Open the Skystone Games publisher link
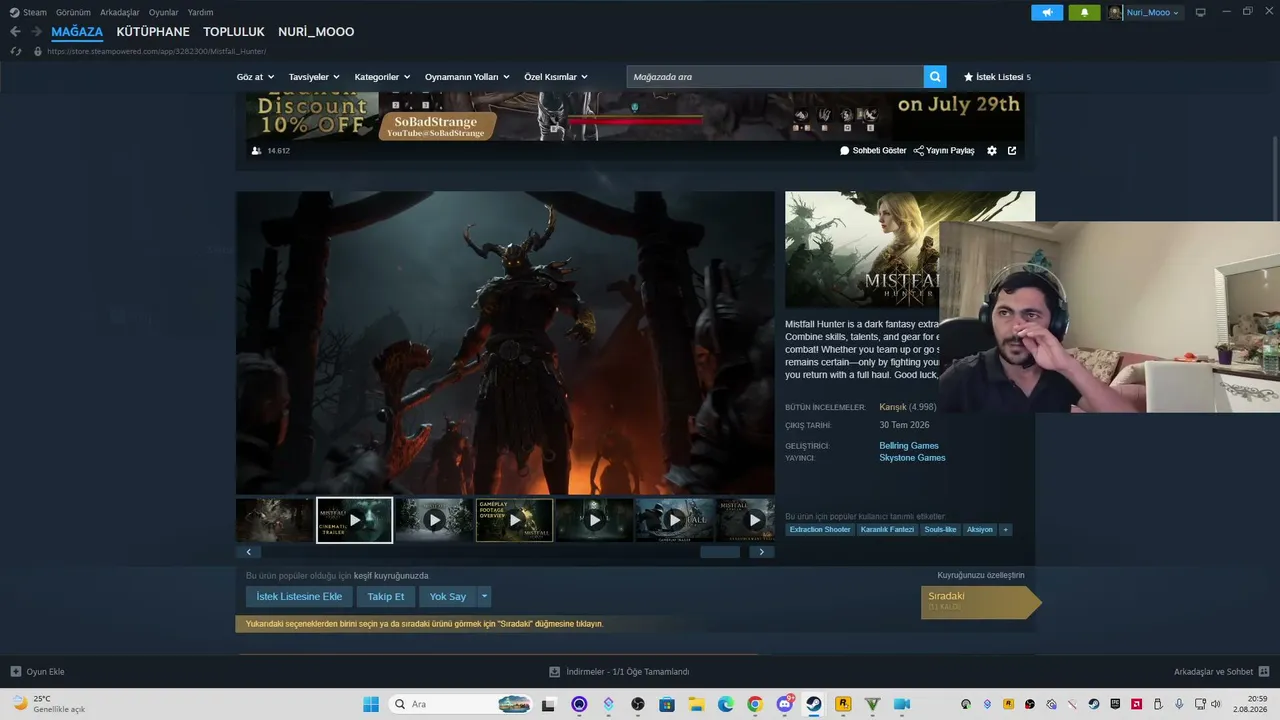1280x720 pixels. coord(912,458)
